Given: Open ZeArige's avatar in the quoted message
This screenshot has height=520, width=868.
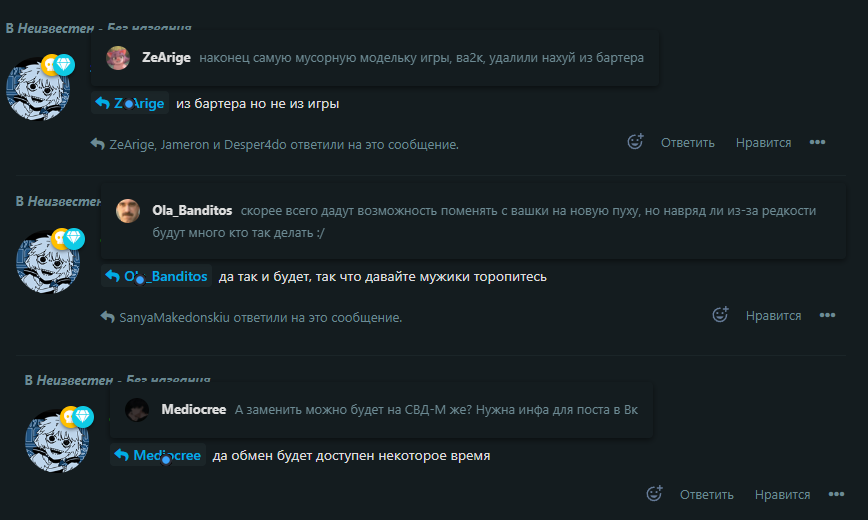Looking at the screenshot, I should 118,58.
